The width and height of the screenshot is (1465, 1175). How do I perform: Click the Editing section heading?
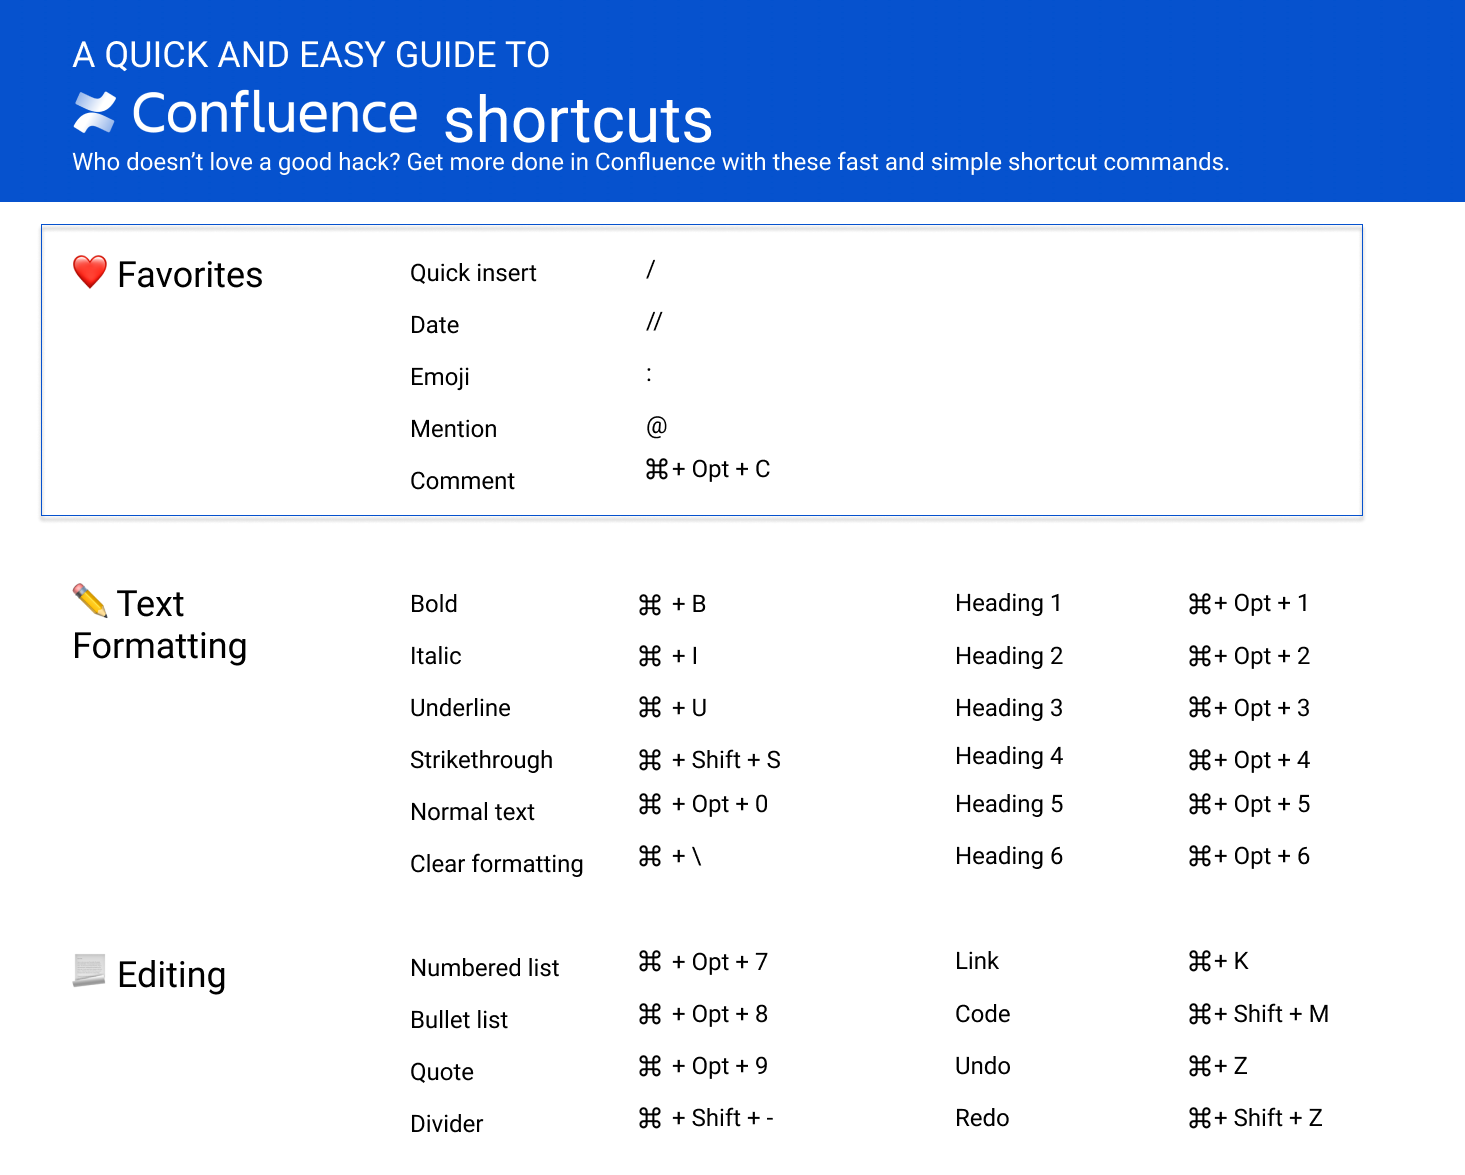[x=171, y=975]
